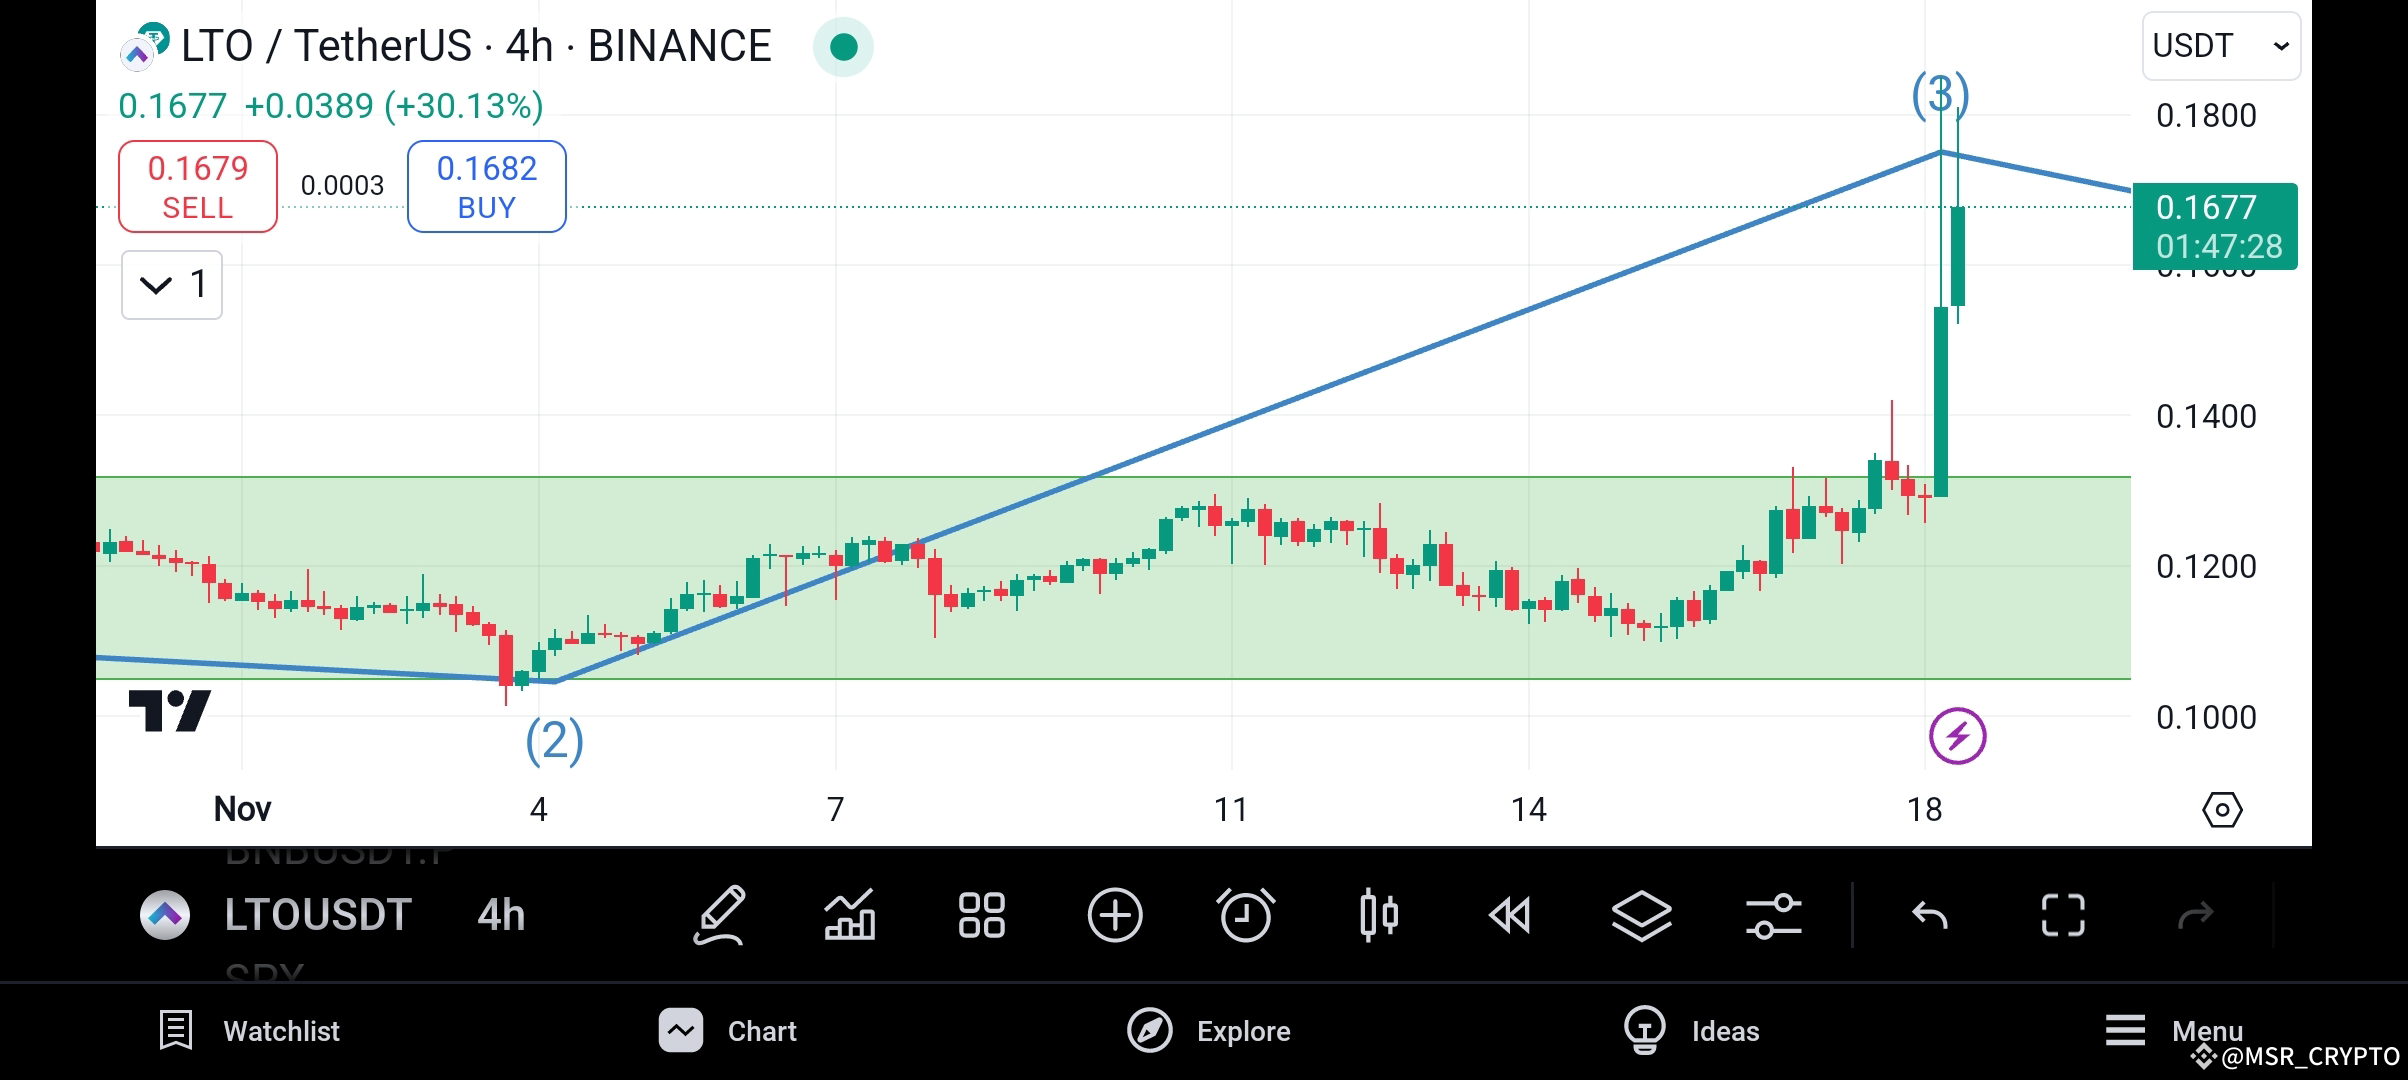
Task: Tap the LTO coin logo beside the title
Action: click(x=145, y=46)
